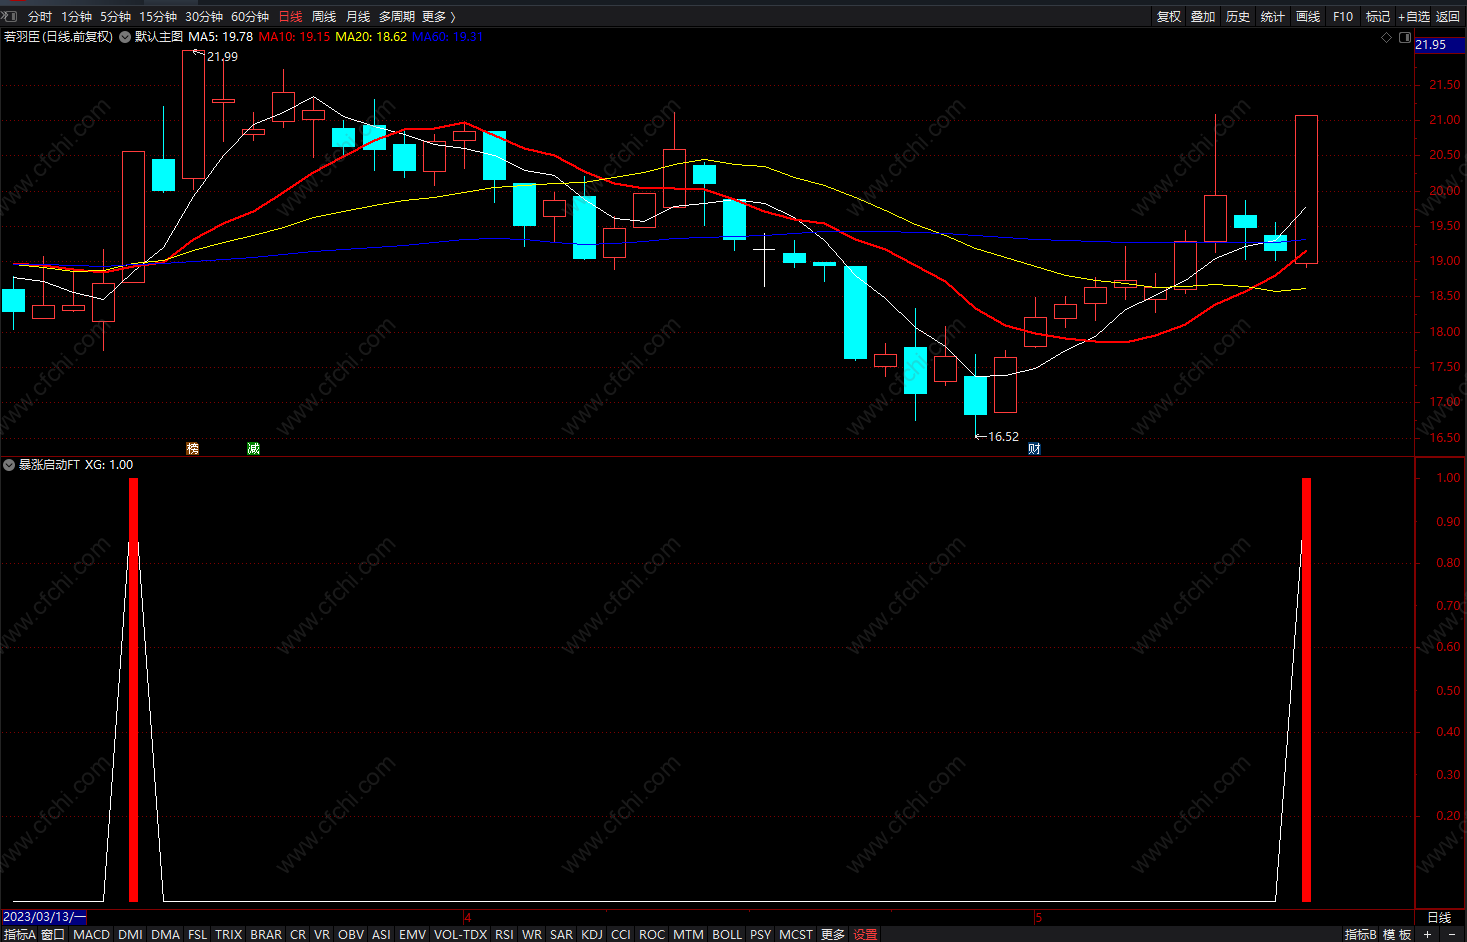The height and width of the screenshot is (942, 1467).
Task: Switch indicator to DMI
Action: tap(130, 935)
